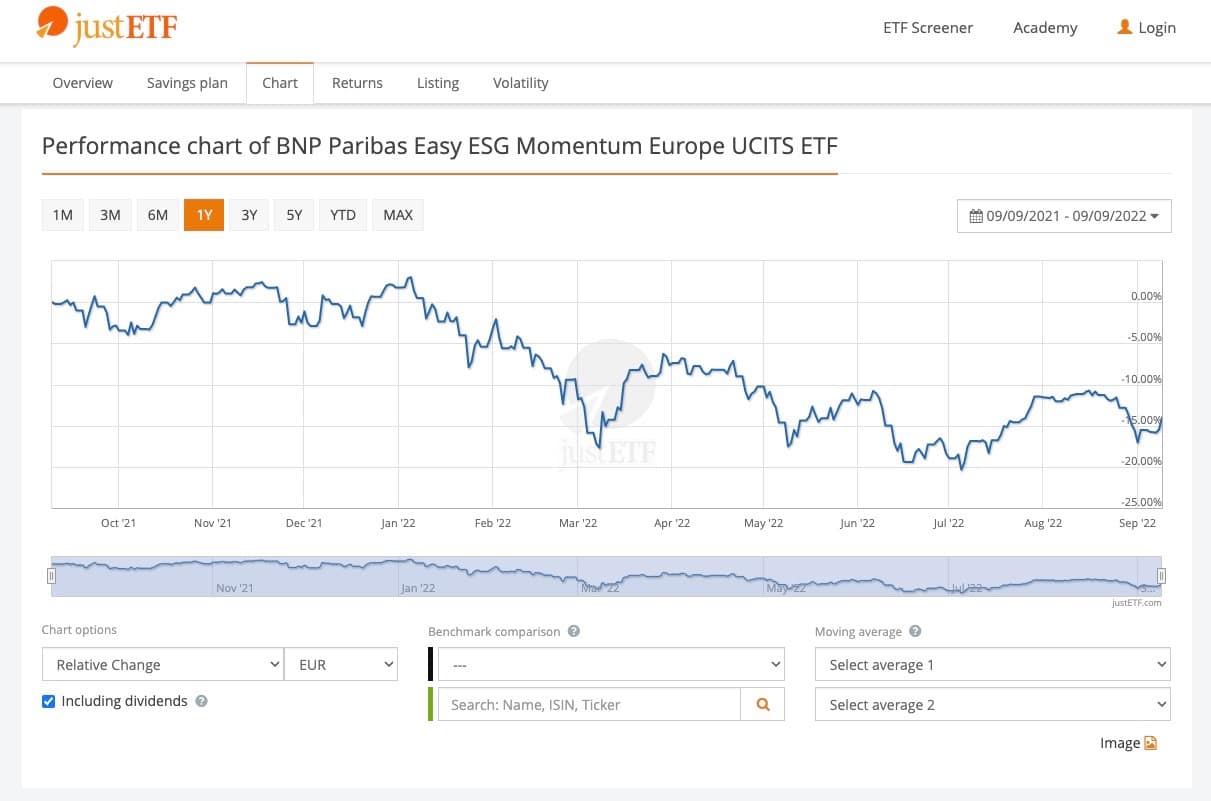Screen dimensions: 1211x801
Task: Open help icon for Including dividends
Action: pos(201,701)
